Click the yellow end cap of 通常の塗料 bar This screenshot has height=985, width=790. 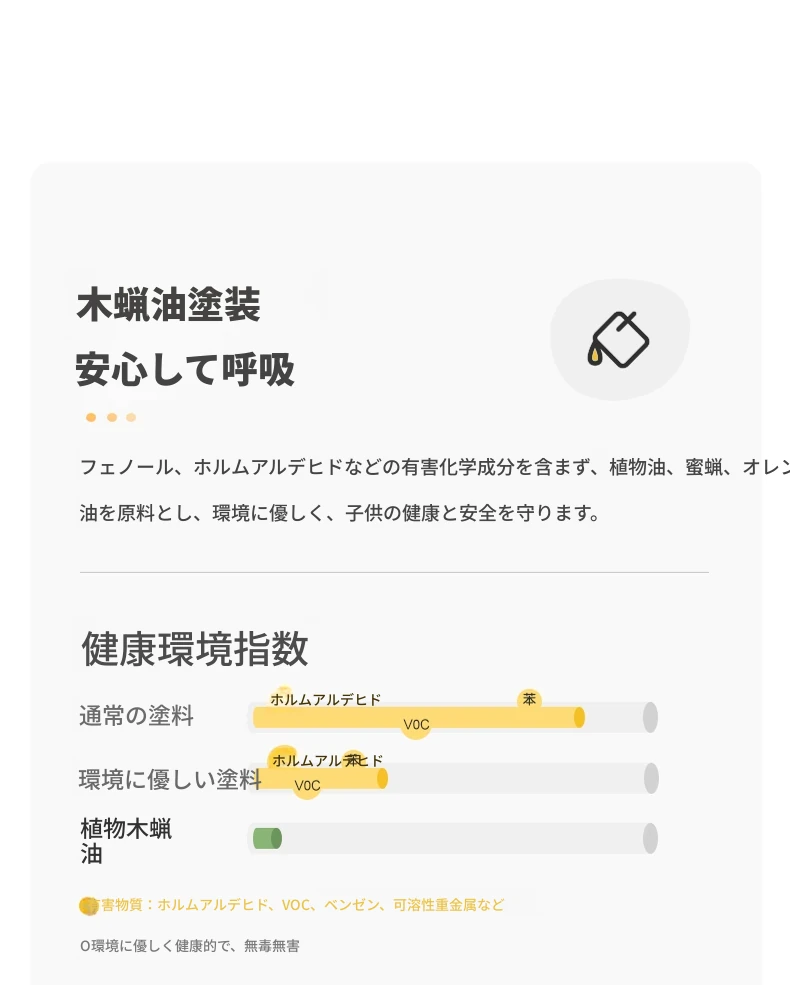pyautogui.click(x=579, y=717)
